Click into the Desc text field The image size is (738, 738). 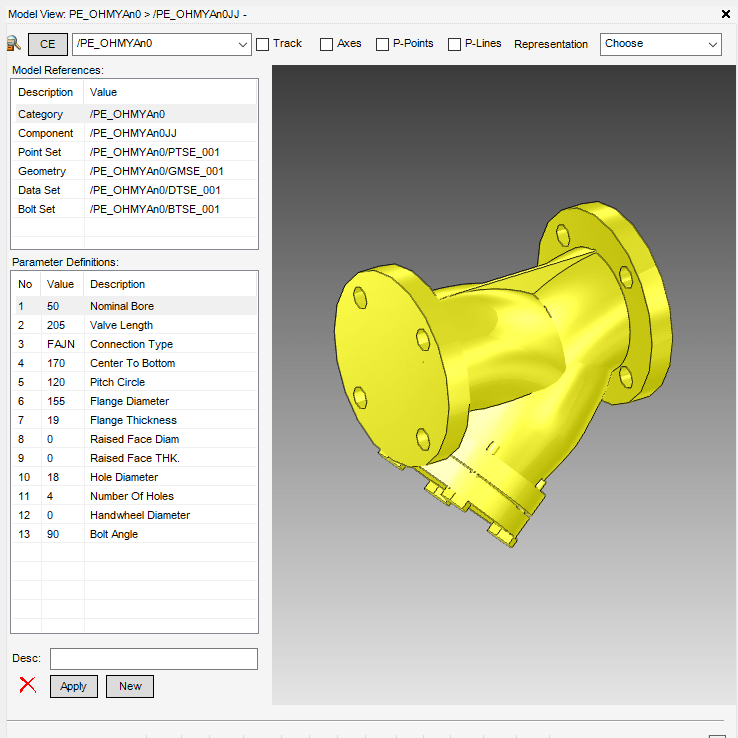click(x=154, y=658)
